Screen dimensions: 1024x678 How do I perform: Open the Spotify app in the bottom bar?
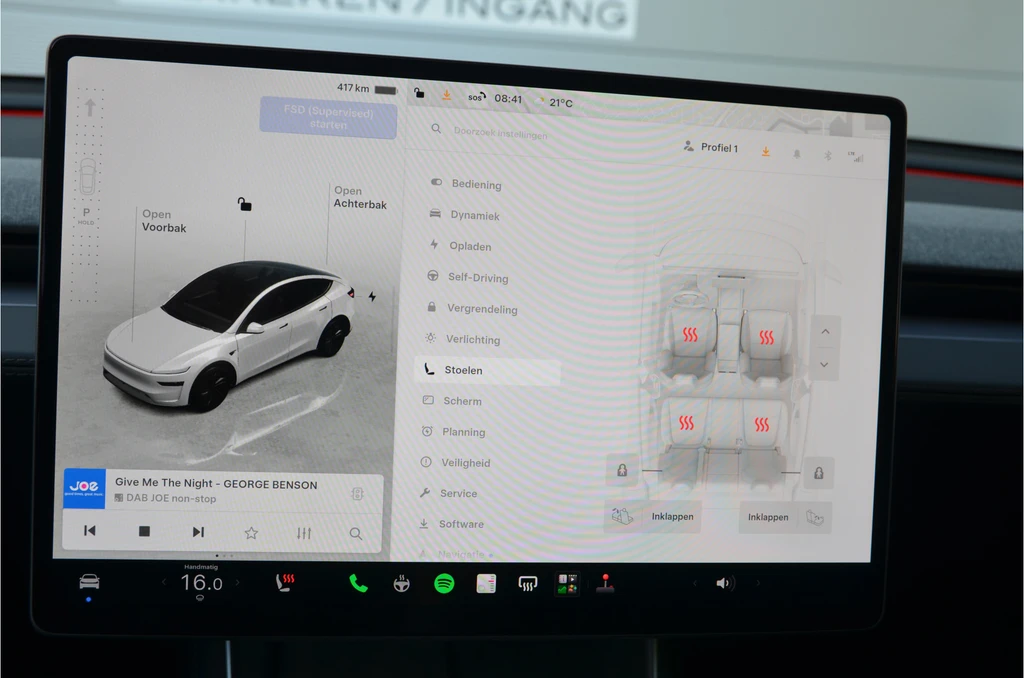(x=444, y=583)
